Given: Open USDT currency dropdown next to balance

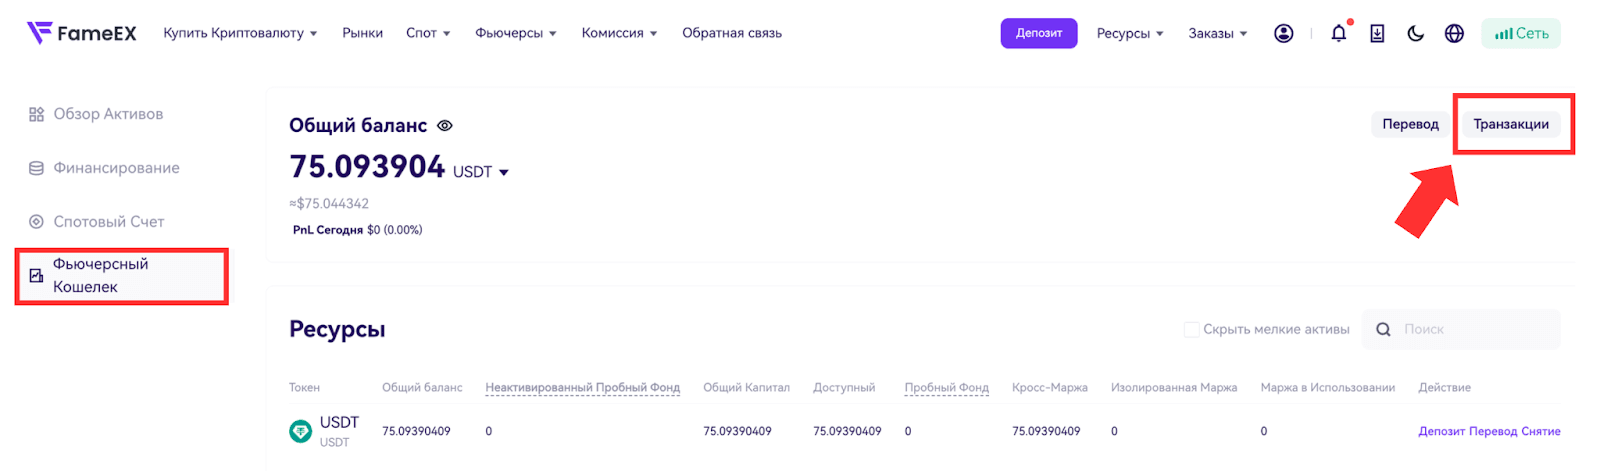Looking at the screenshot, I should point(481,172).
